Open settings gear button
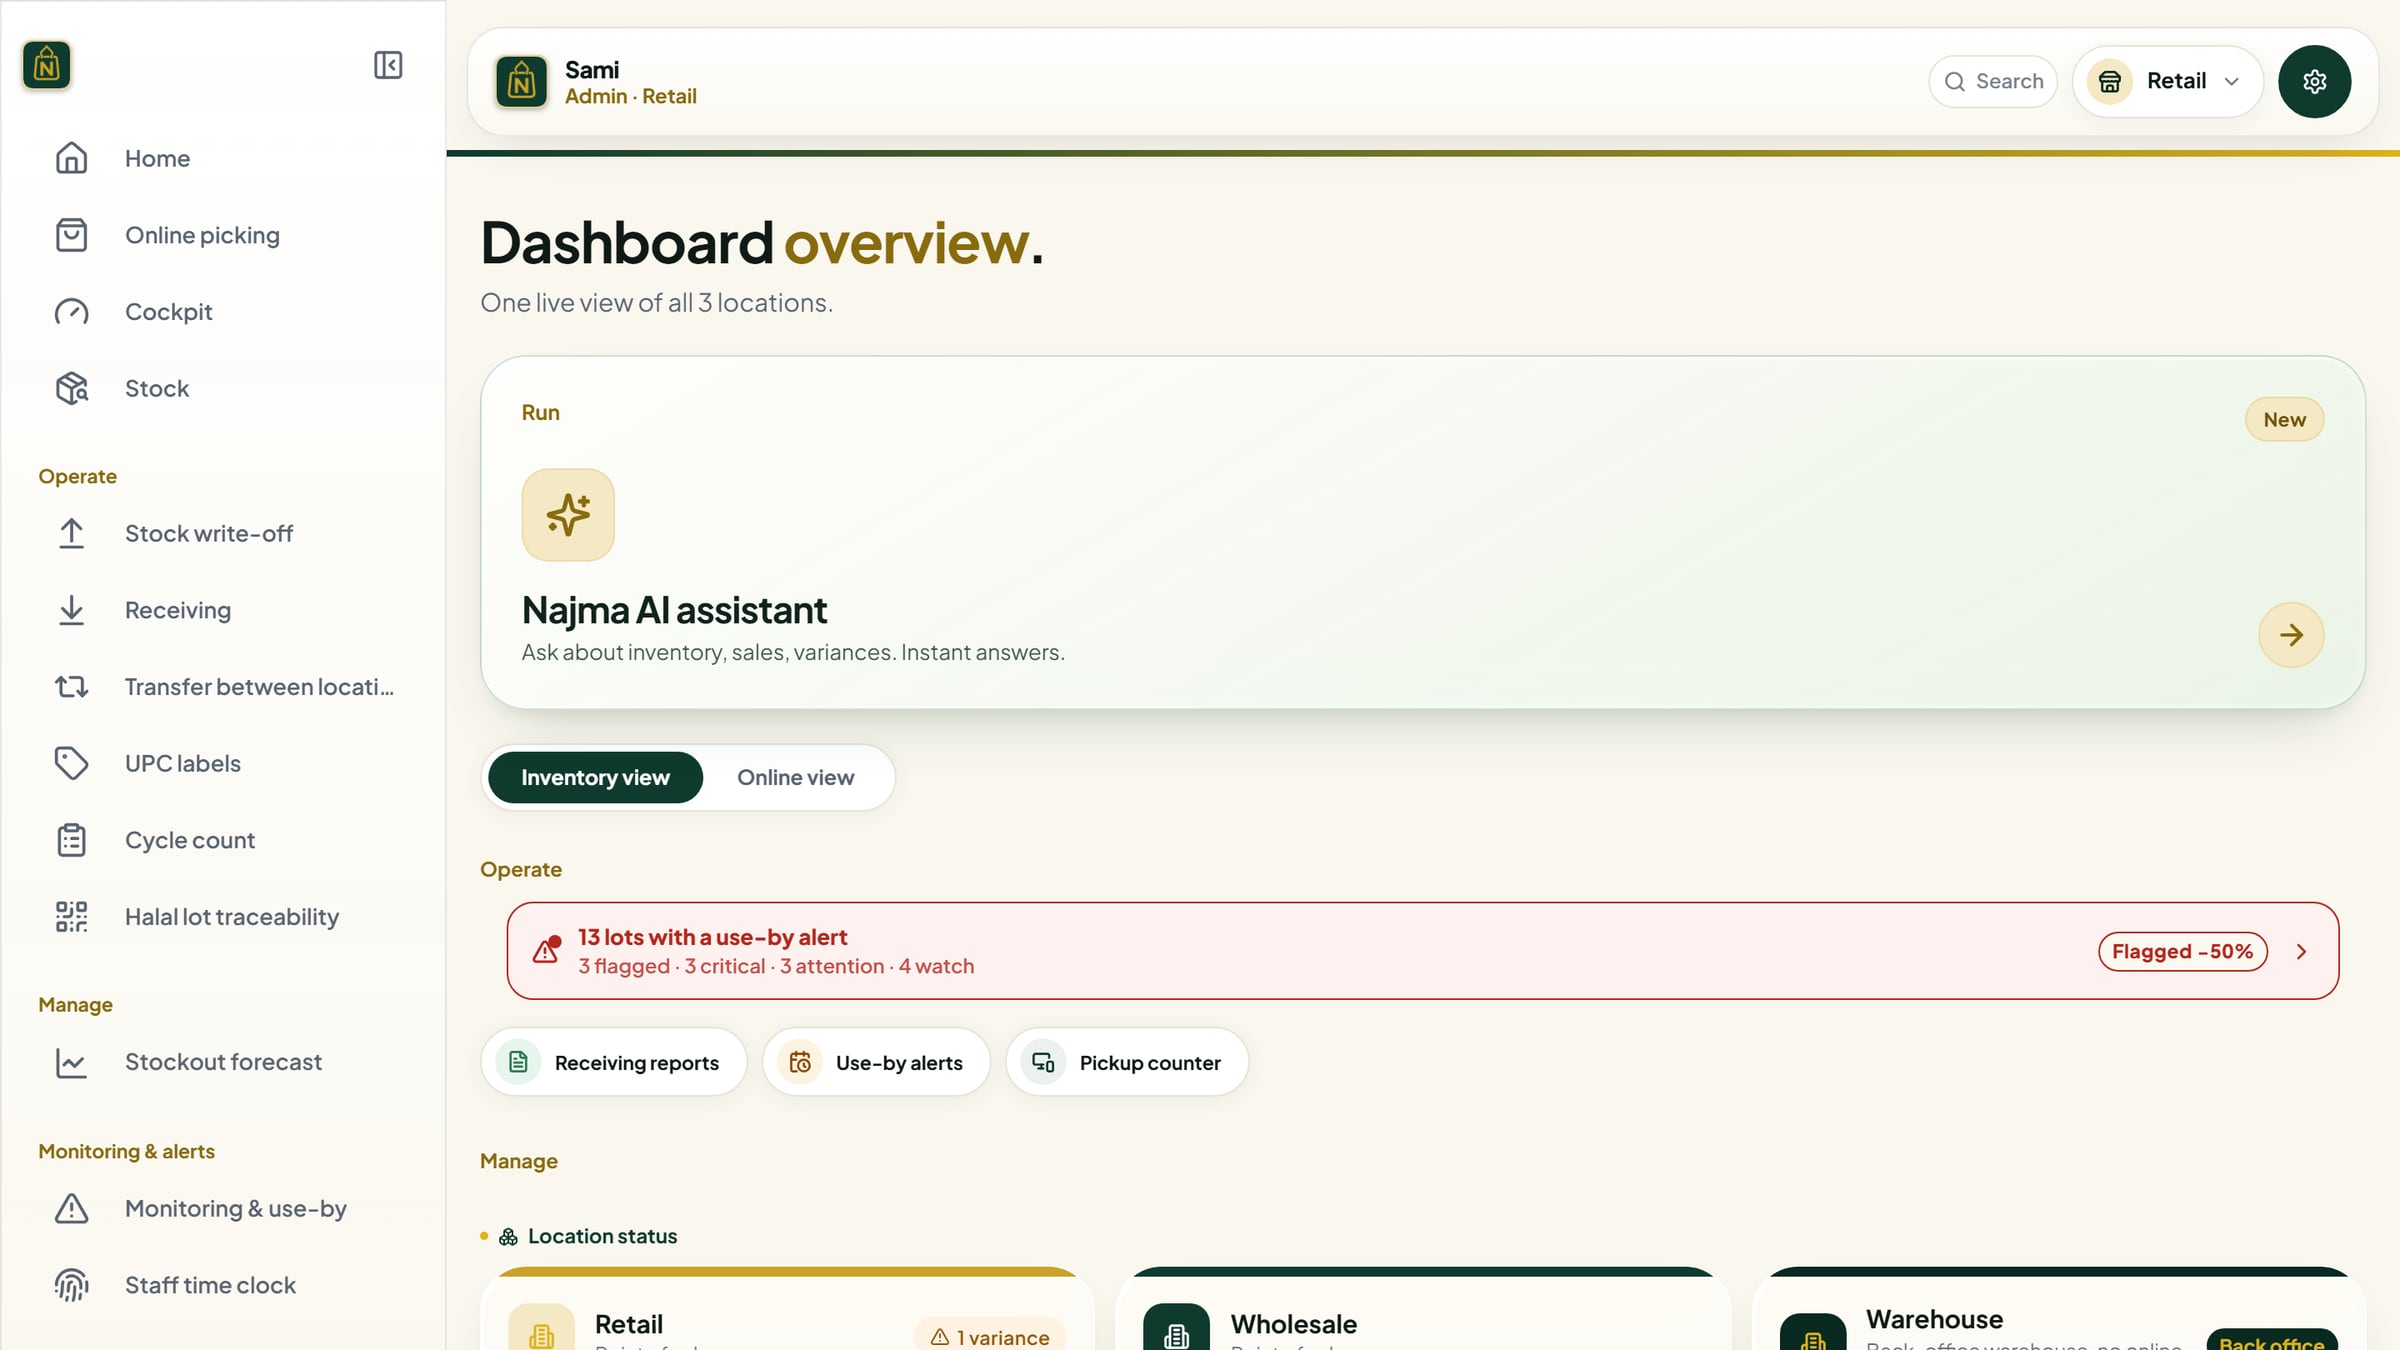The image size is (2400, 1350). [2314, 81]
